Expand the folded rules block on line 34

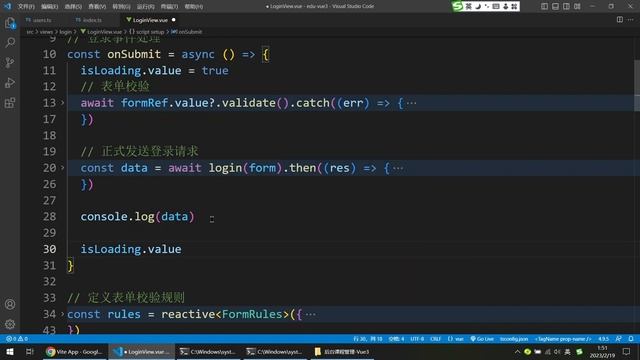coord(62,314)
